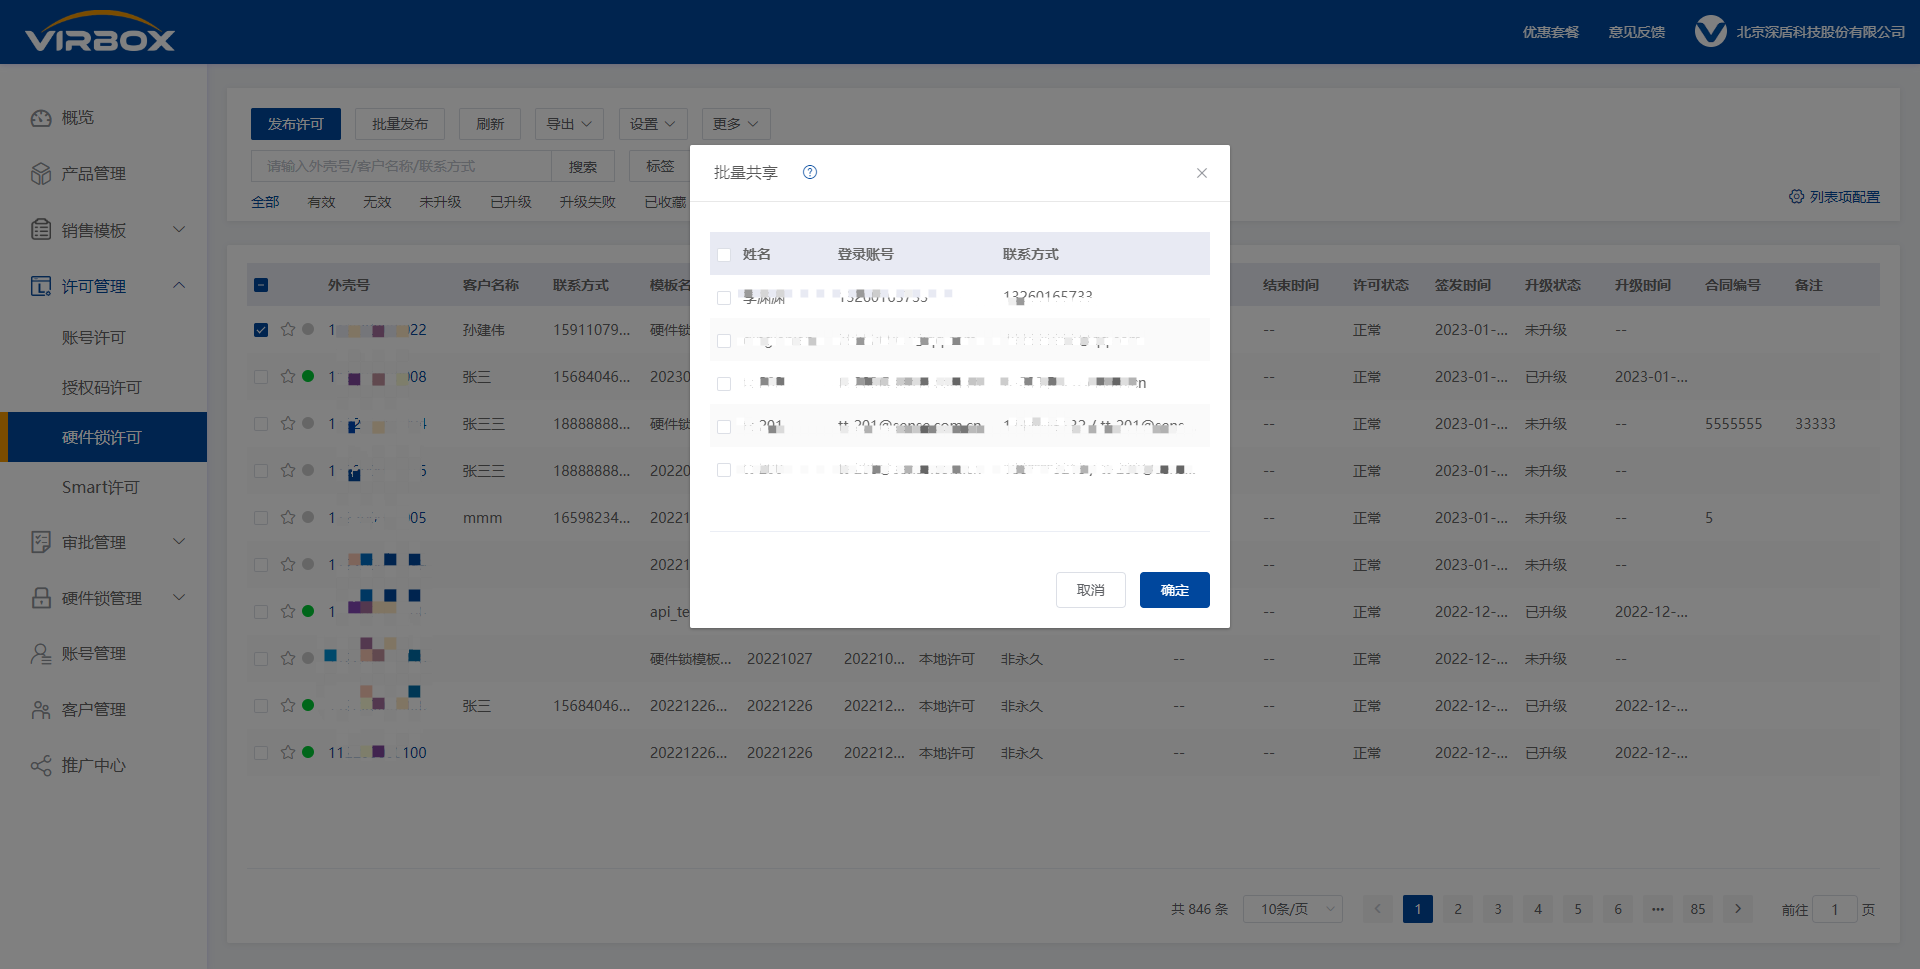Select the 有效 filter tab
This screenshot has width=1920, height=969.
[x=321, y=202]
